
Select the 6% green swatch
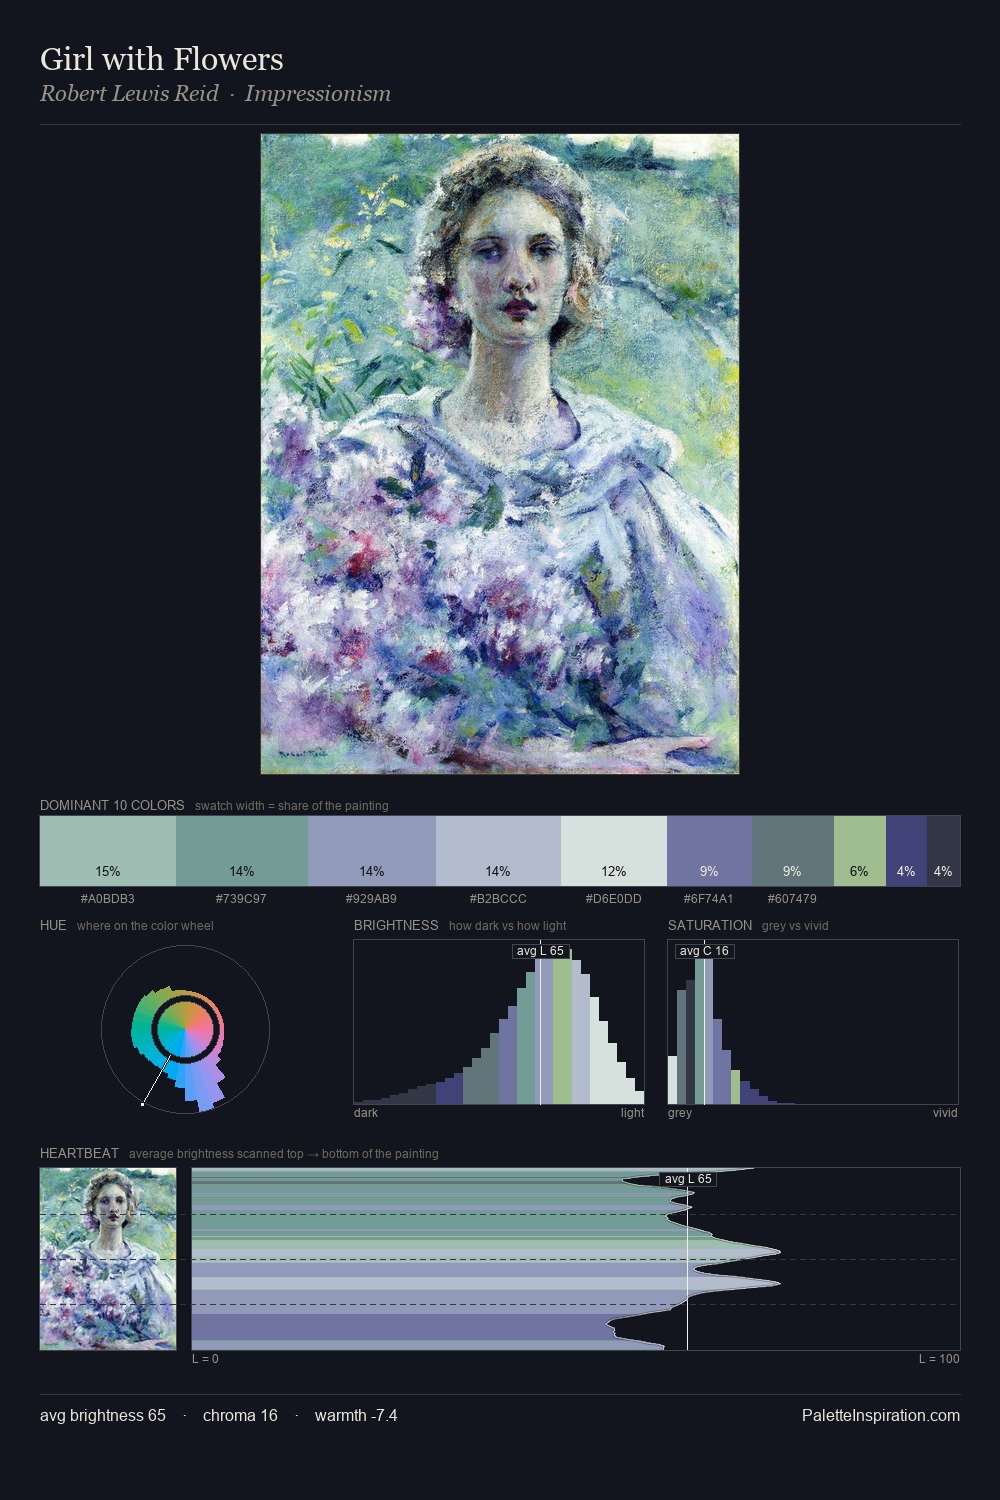coord(860,851)
